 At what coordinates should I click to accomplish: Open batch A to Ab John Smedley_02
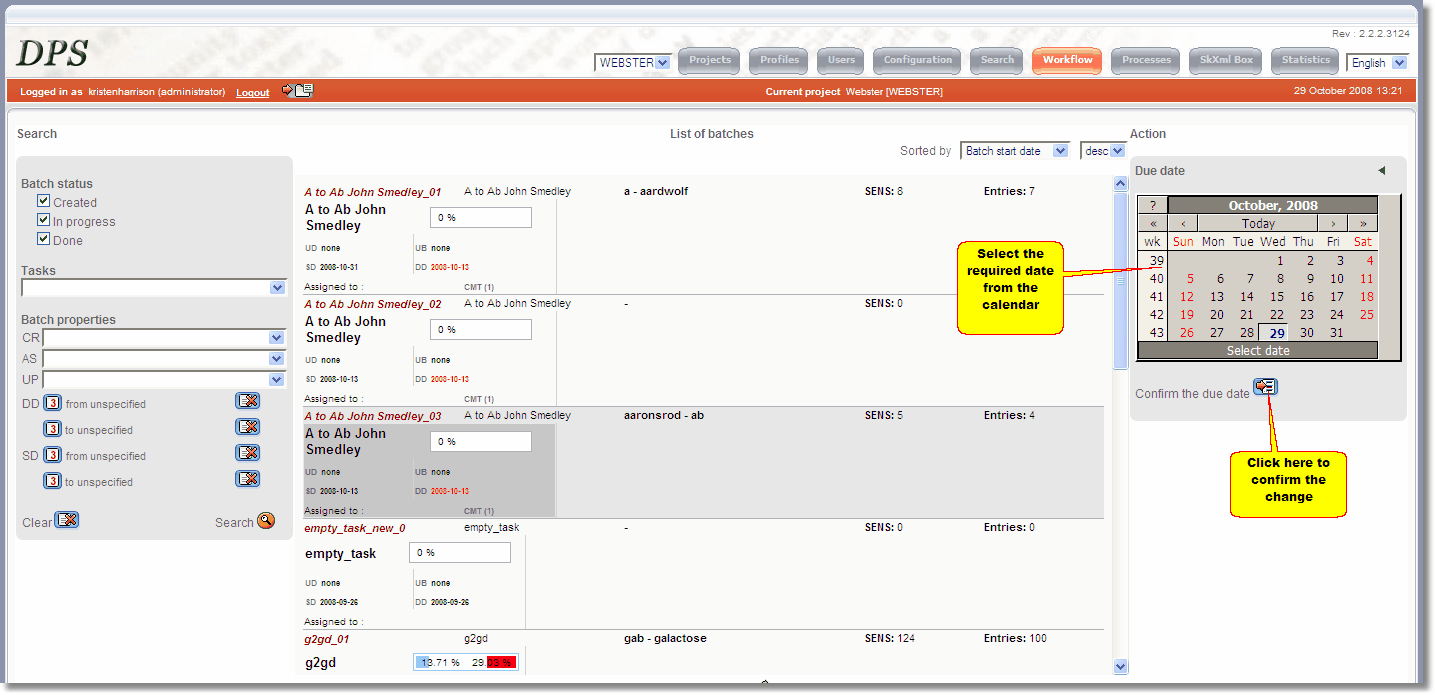pos(373,304)
